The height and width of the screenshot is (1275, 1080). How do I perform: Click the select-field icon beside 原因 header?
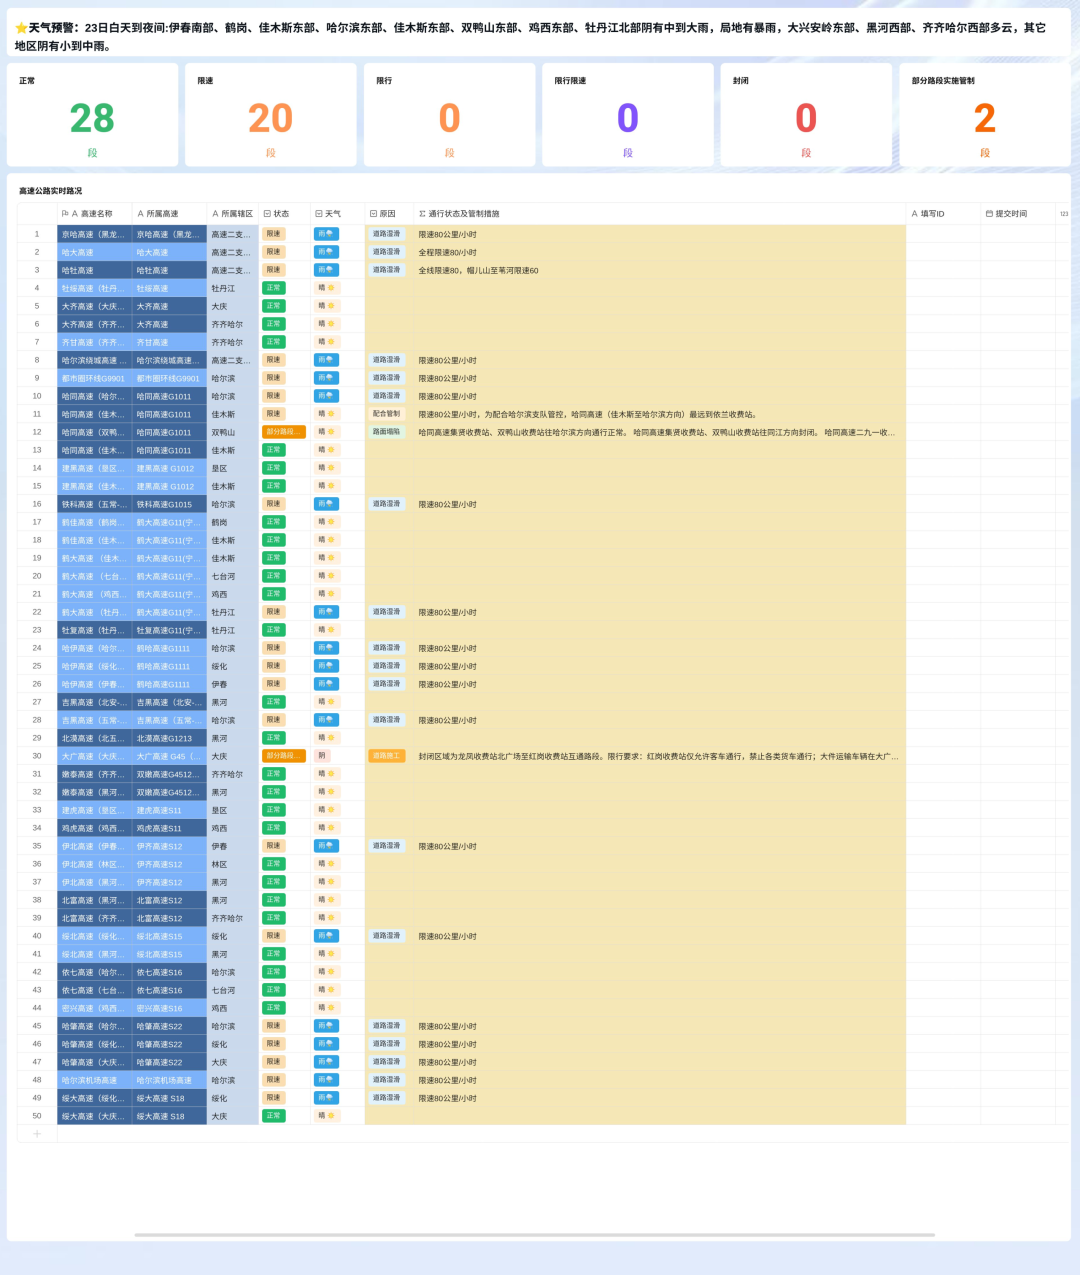point(373,214)
